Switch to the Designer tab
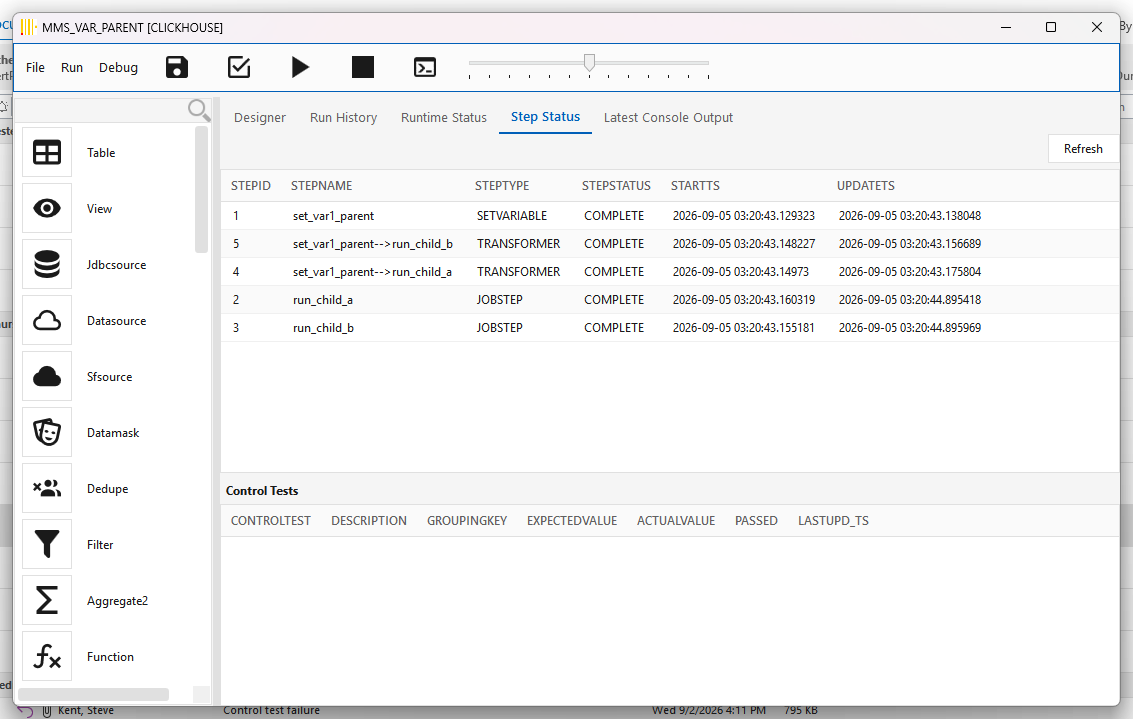 [x=259, y=117]
